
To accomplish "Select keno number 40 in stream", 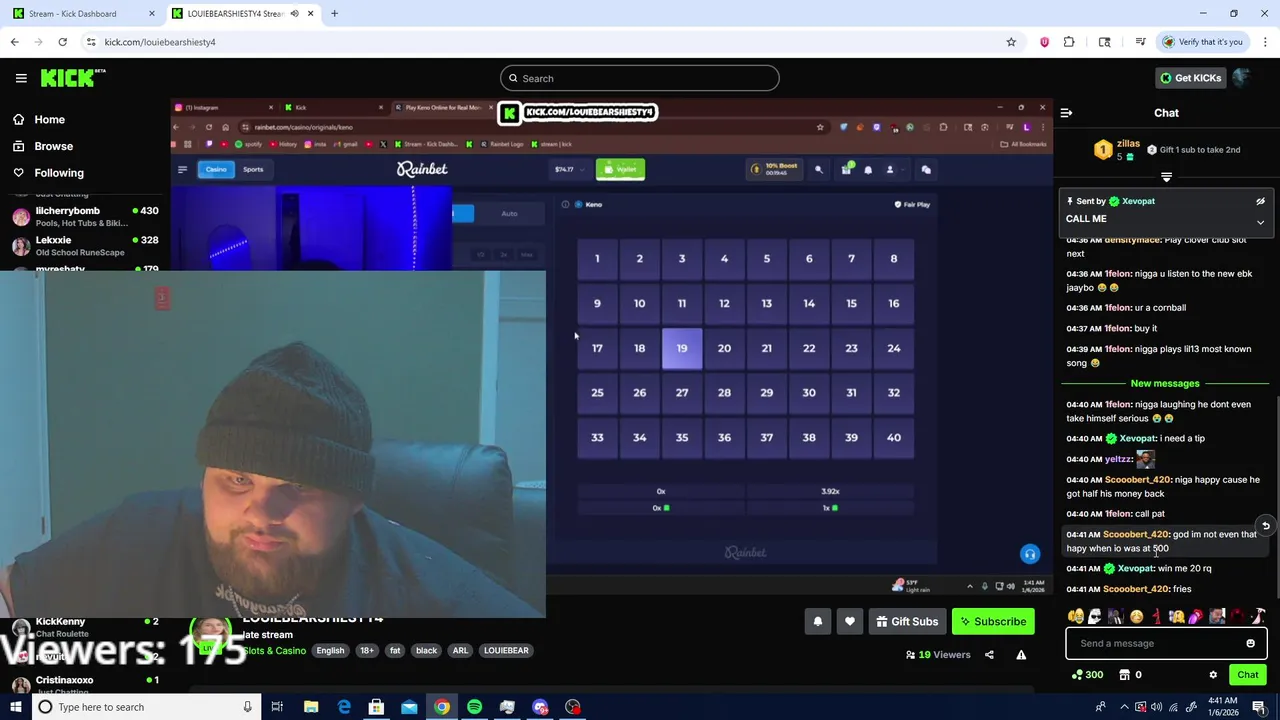I will coord(894,437).
